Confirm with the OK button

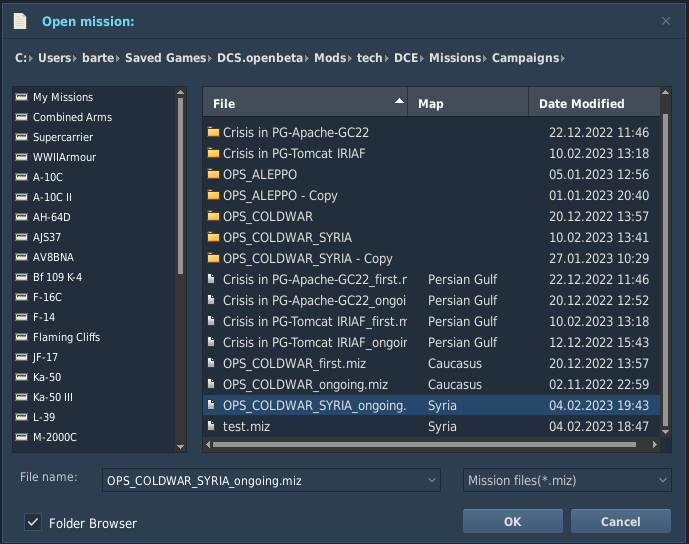click(x=512, y=521)
